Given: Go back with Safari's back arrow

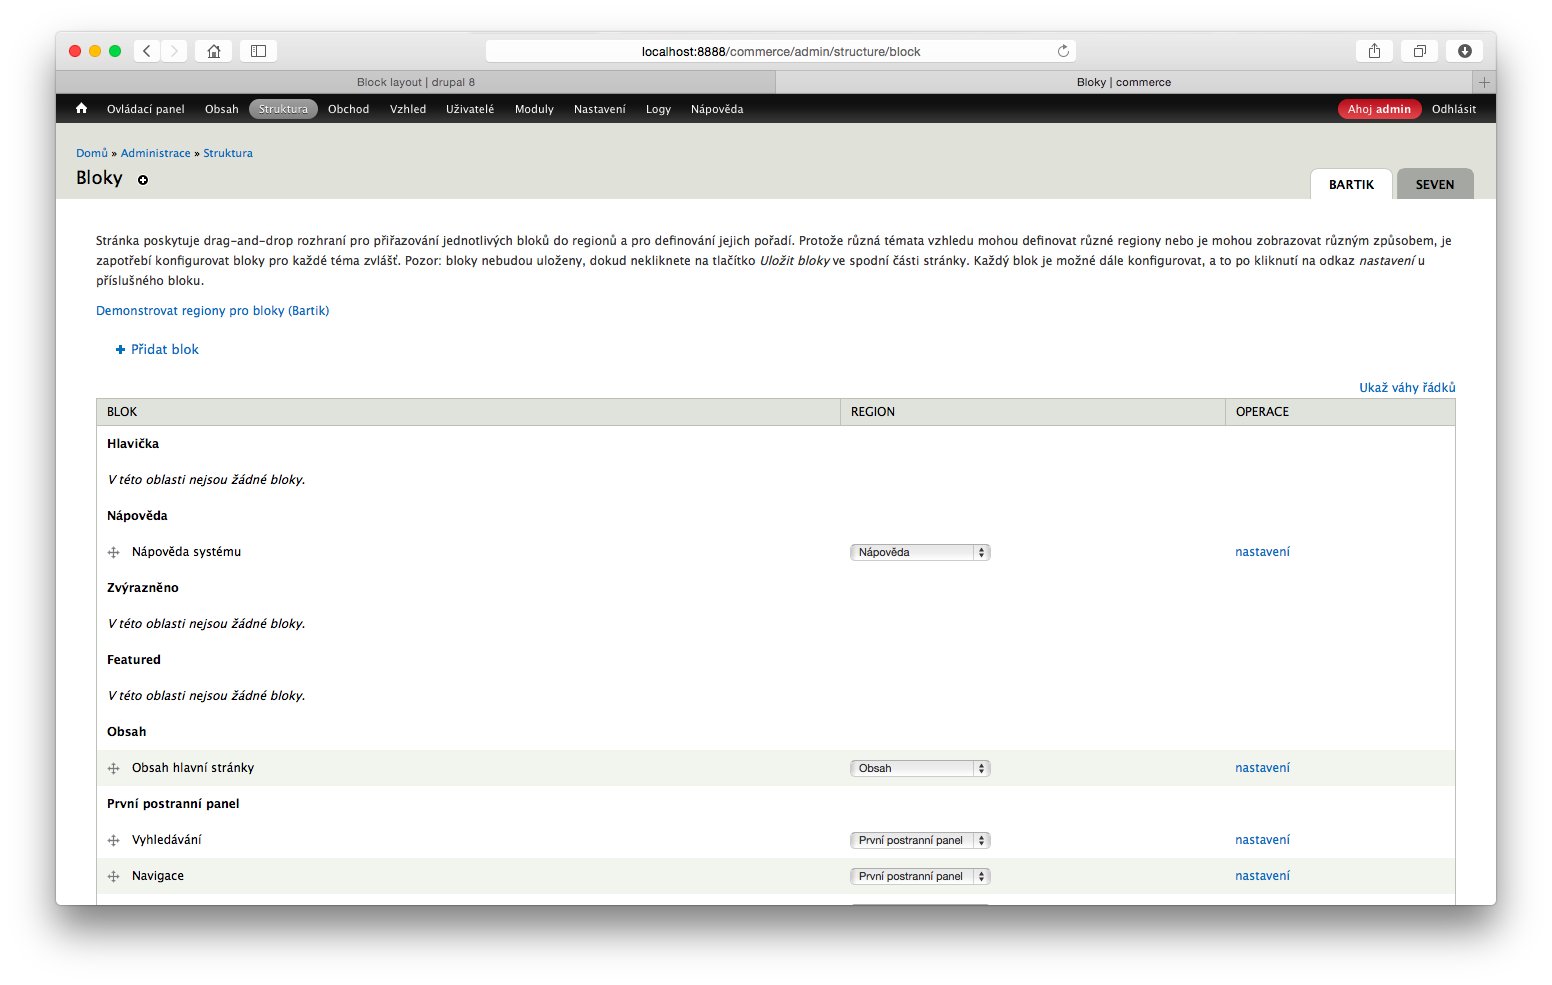Looking at the screenshot, I should (x=146, y=51).
